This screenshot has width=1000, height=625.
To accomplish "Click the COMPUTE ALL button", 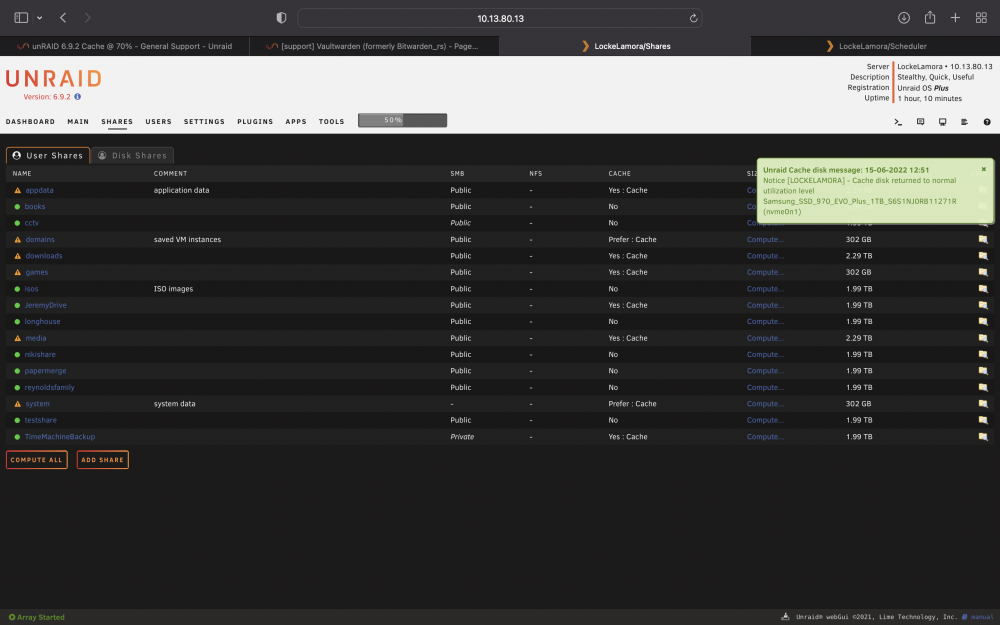I will [x=36, y=460].
